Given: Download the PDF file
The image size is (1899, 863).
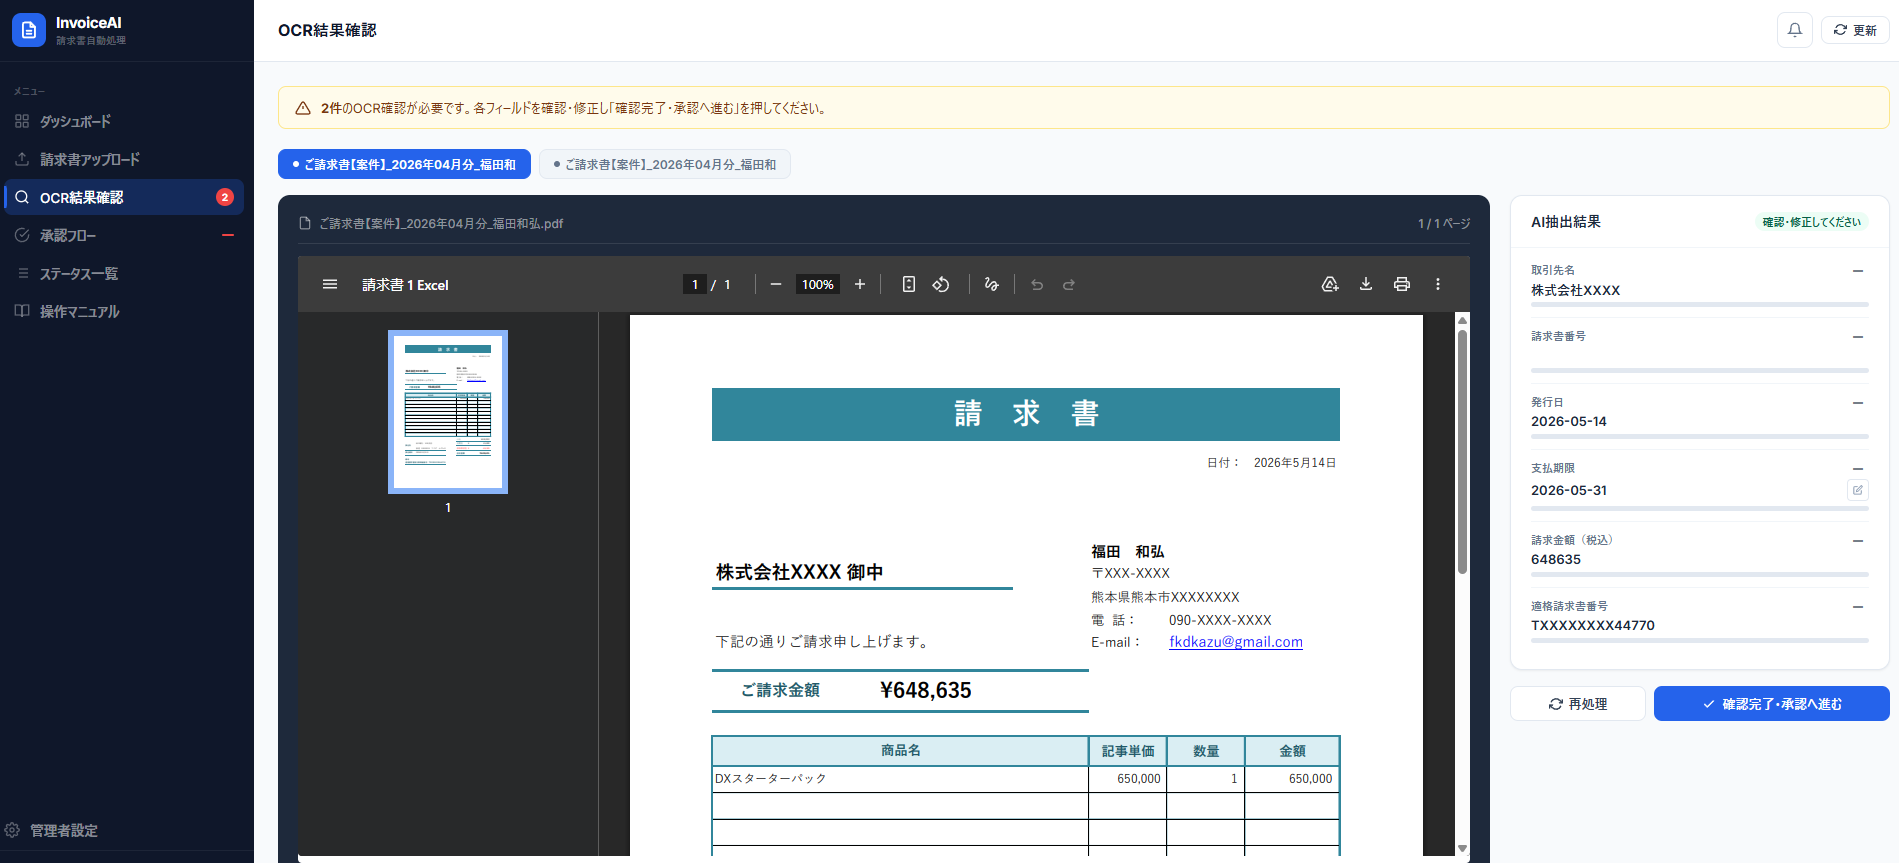Looking at the screenshot, I should (1366, 284).
